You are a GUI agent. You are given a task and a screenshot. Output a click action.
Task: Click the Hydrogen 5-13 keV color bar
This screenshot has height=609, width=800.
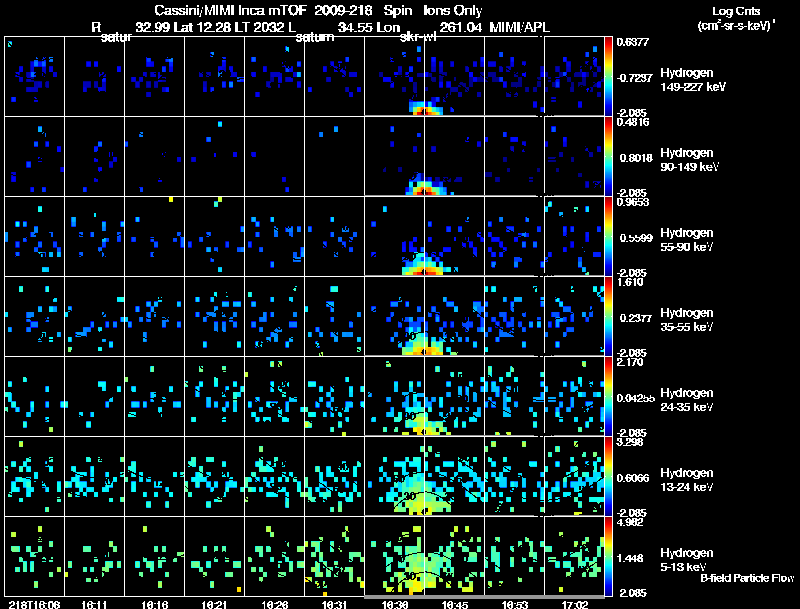[608, 556]
